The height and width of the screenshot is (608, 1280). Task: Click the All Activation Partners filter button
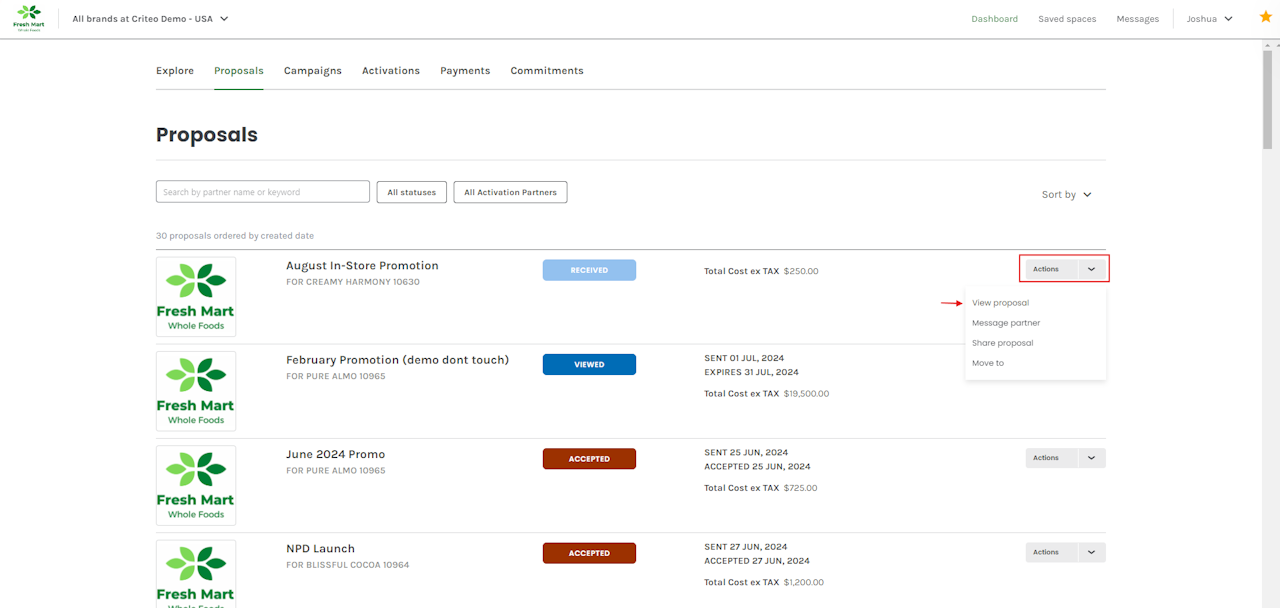pos(510,192)
